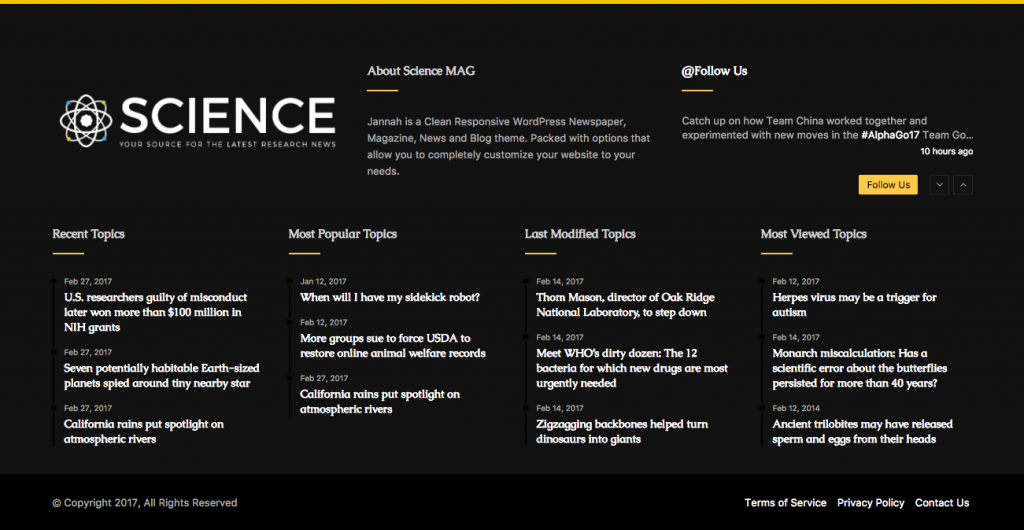Open Privacy Policy footer link
Screen dimensions: 1024x530
pos(870,503)
